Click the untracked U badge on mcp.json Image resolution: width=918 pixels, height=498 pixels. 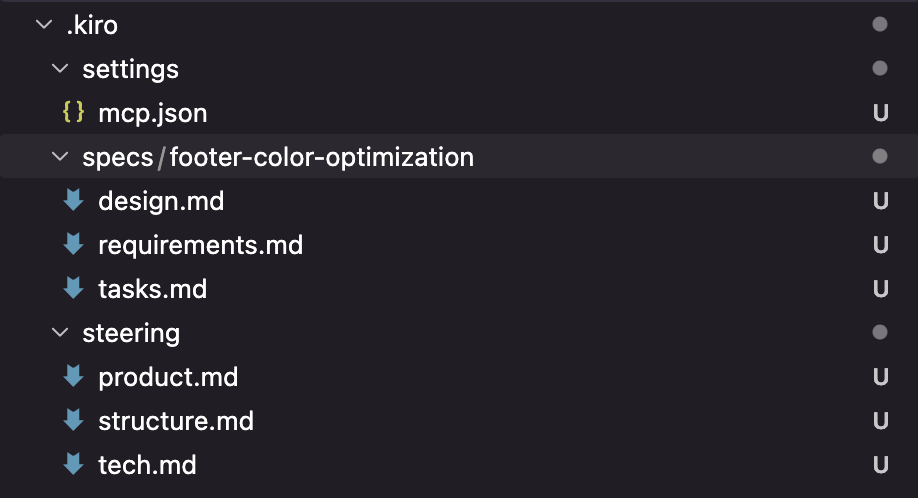click(881, 113)
